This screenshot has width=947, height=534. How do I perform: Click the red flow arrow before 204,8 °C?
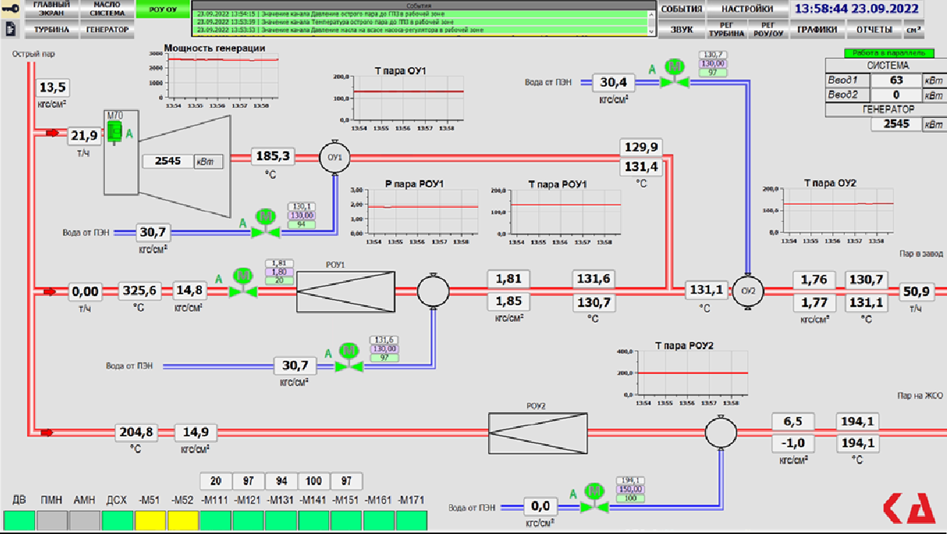[47, 433]
